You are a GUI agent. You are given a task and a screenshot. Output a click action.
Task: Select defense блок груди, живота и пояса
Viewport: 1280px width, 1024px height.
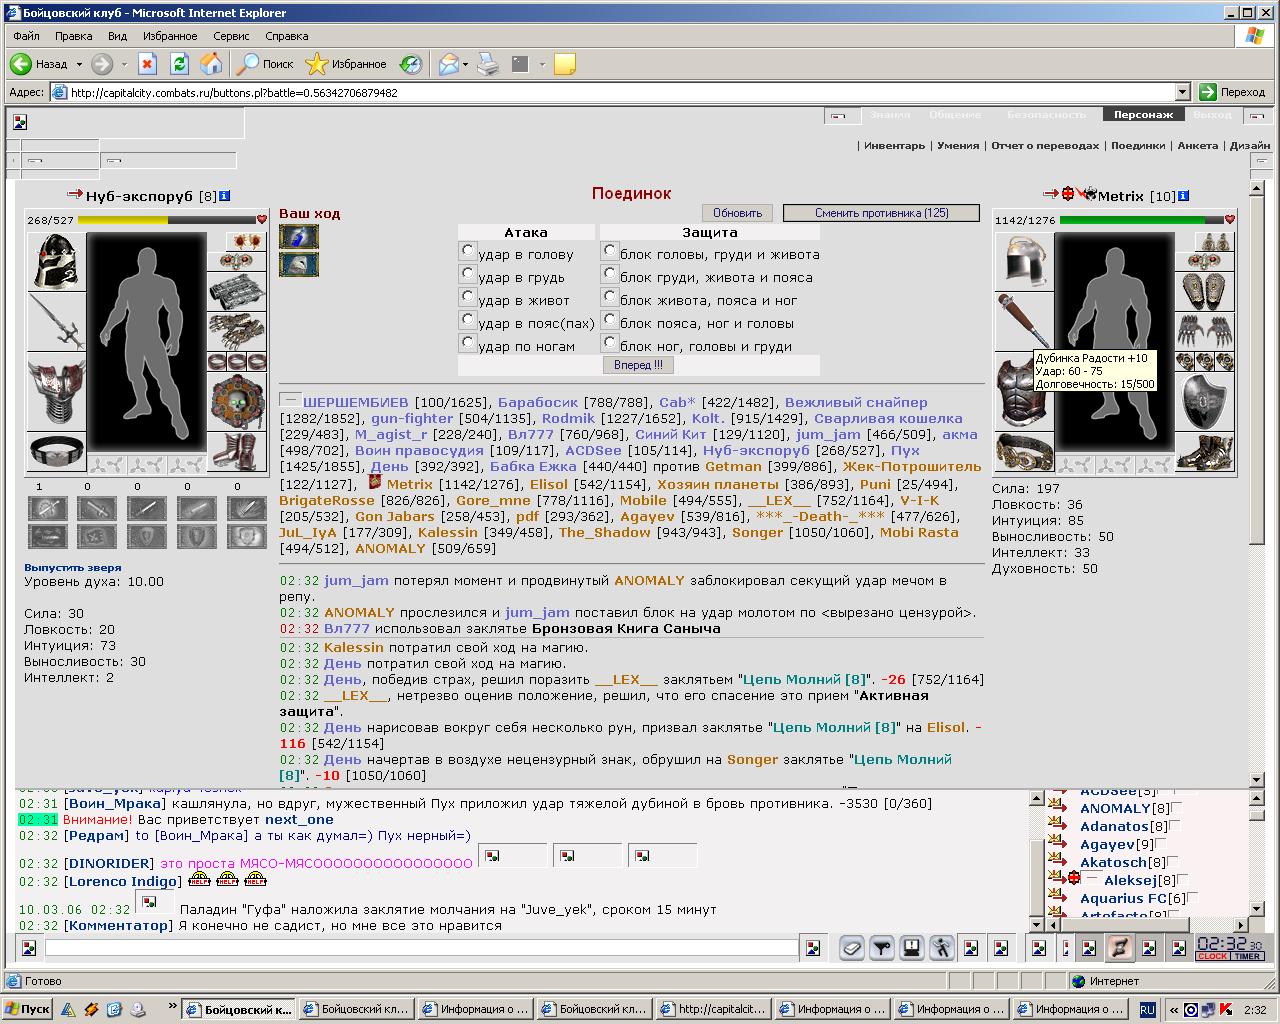pyautogui.click(x=609, y=274)
